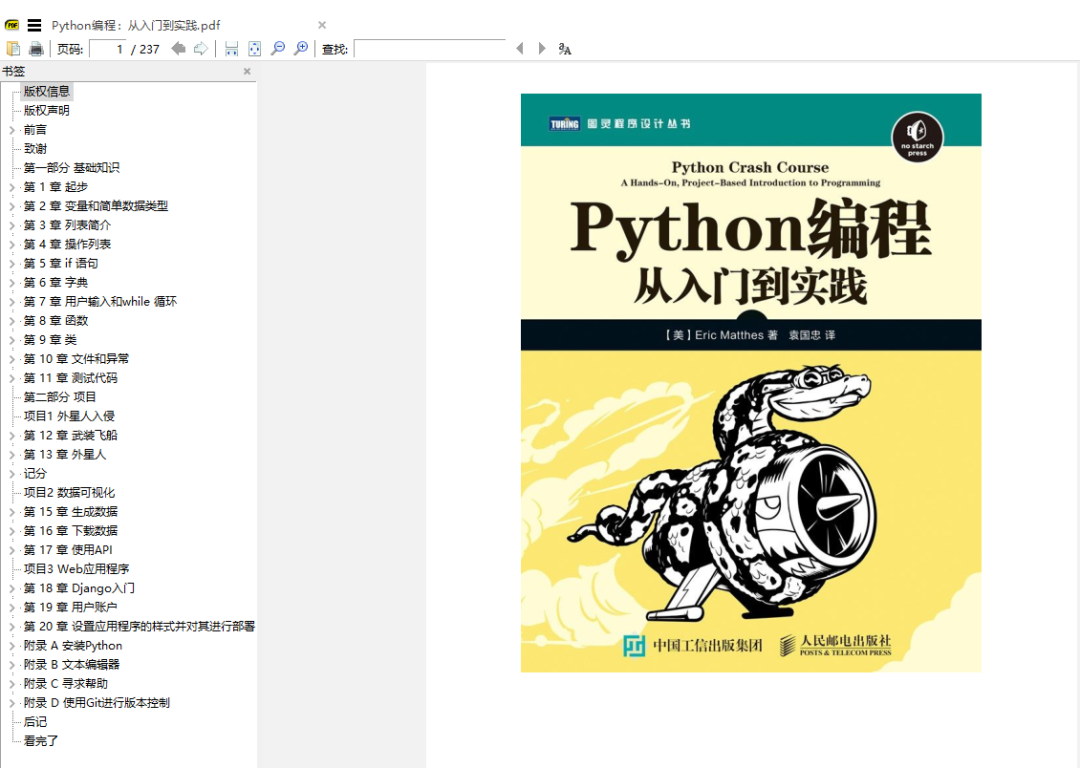This screenshot has width=1080, height=768.
Task: Go to next page arrow
Action: pos(200,48)
